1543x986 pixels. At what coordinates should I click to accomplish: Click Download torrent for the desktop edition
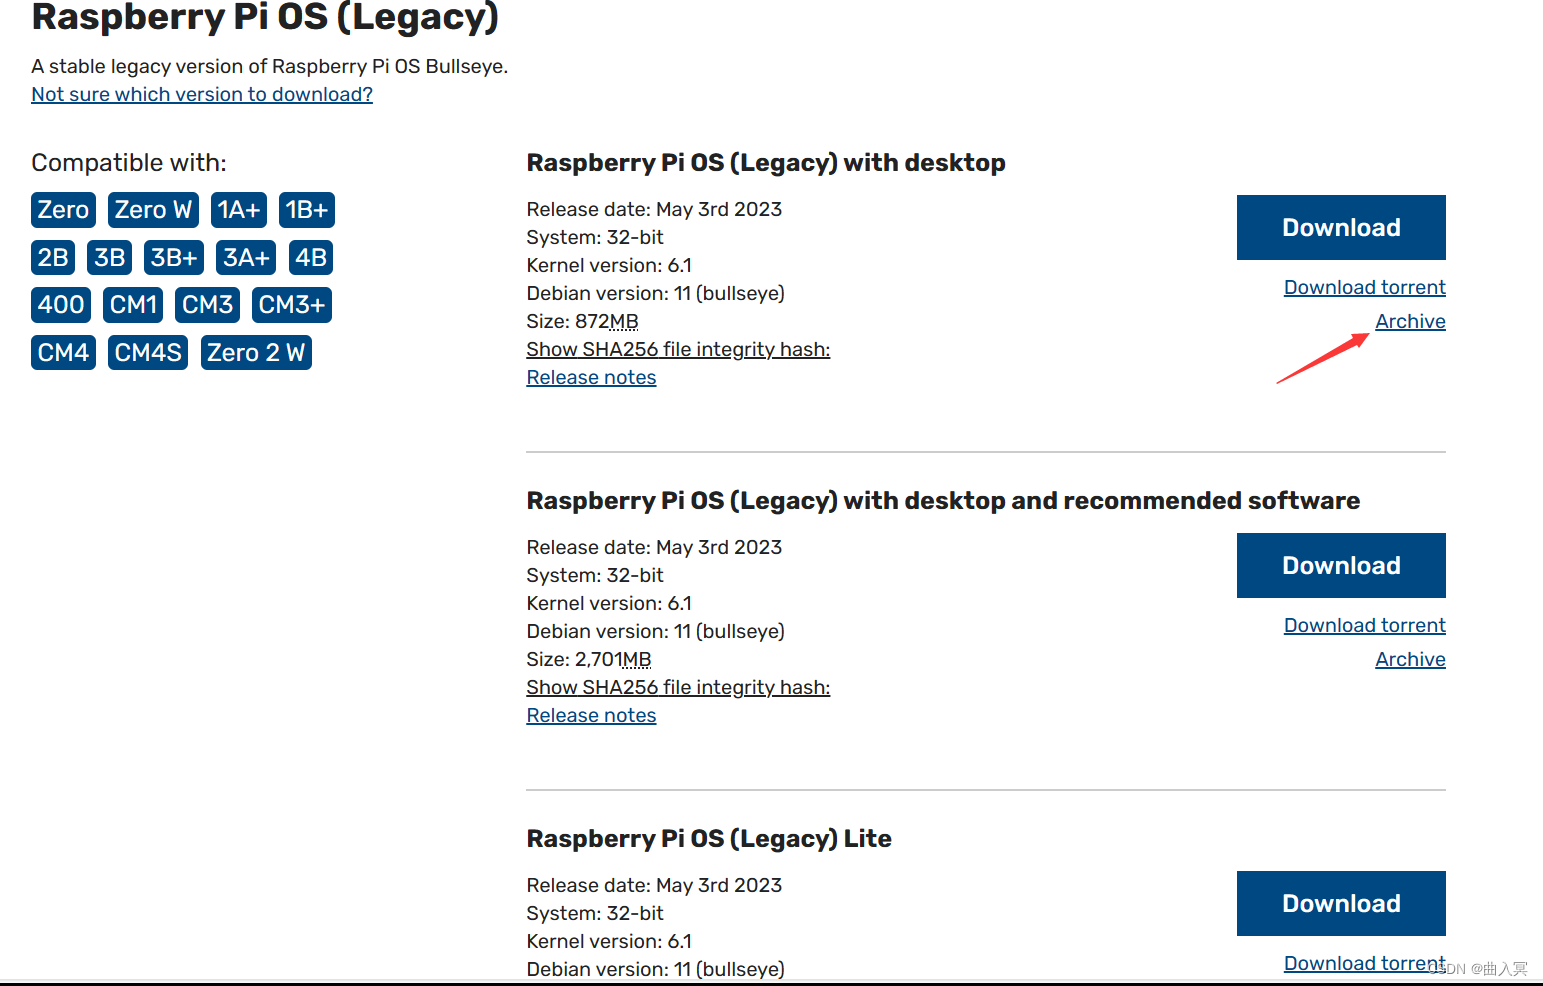point(1364,287)
